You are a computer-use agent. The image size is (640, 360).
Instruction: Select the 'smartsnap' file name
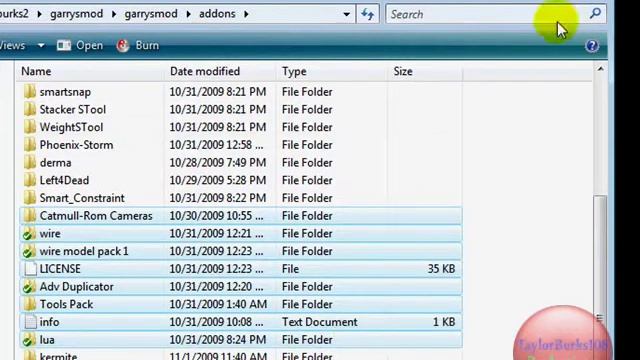click(65, 92)
